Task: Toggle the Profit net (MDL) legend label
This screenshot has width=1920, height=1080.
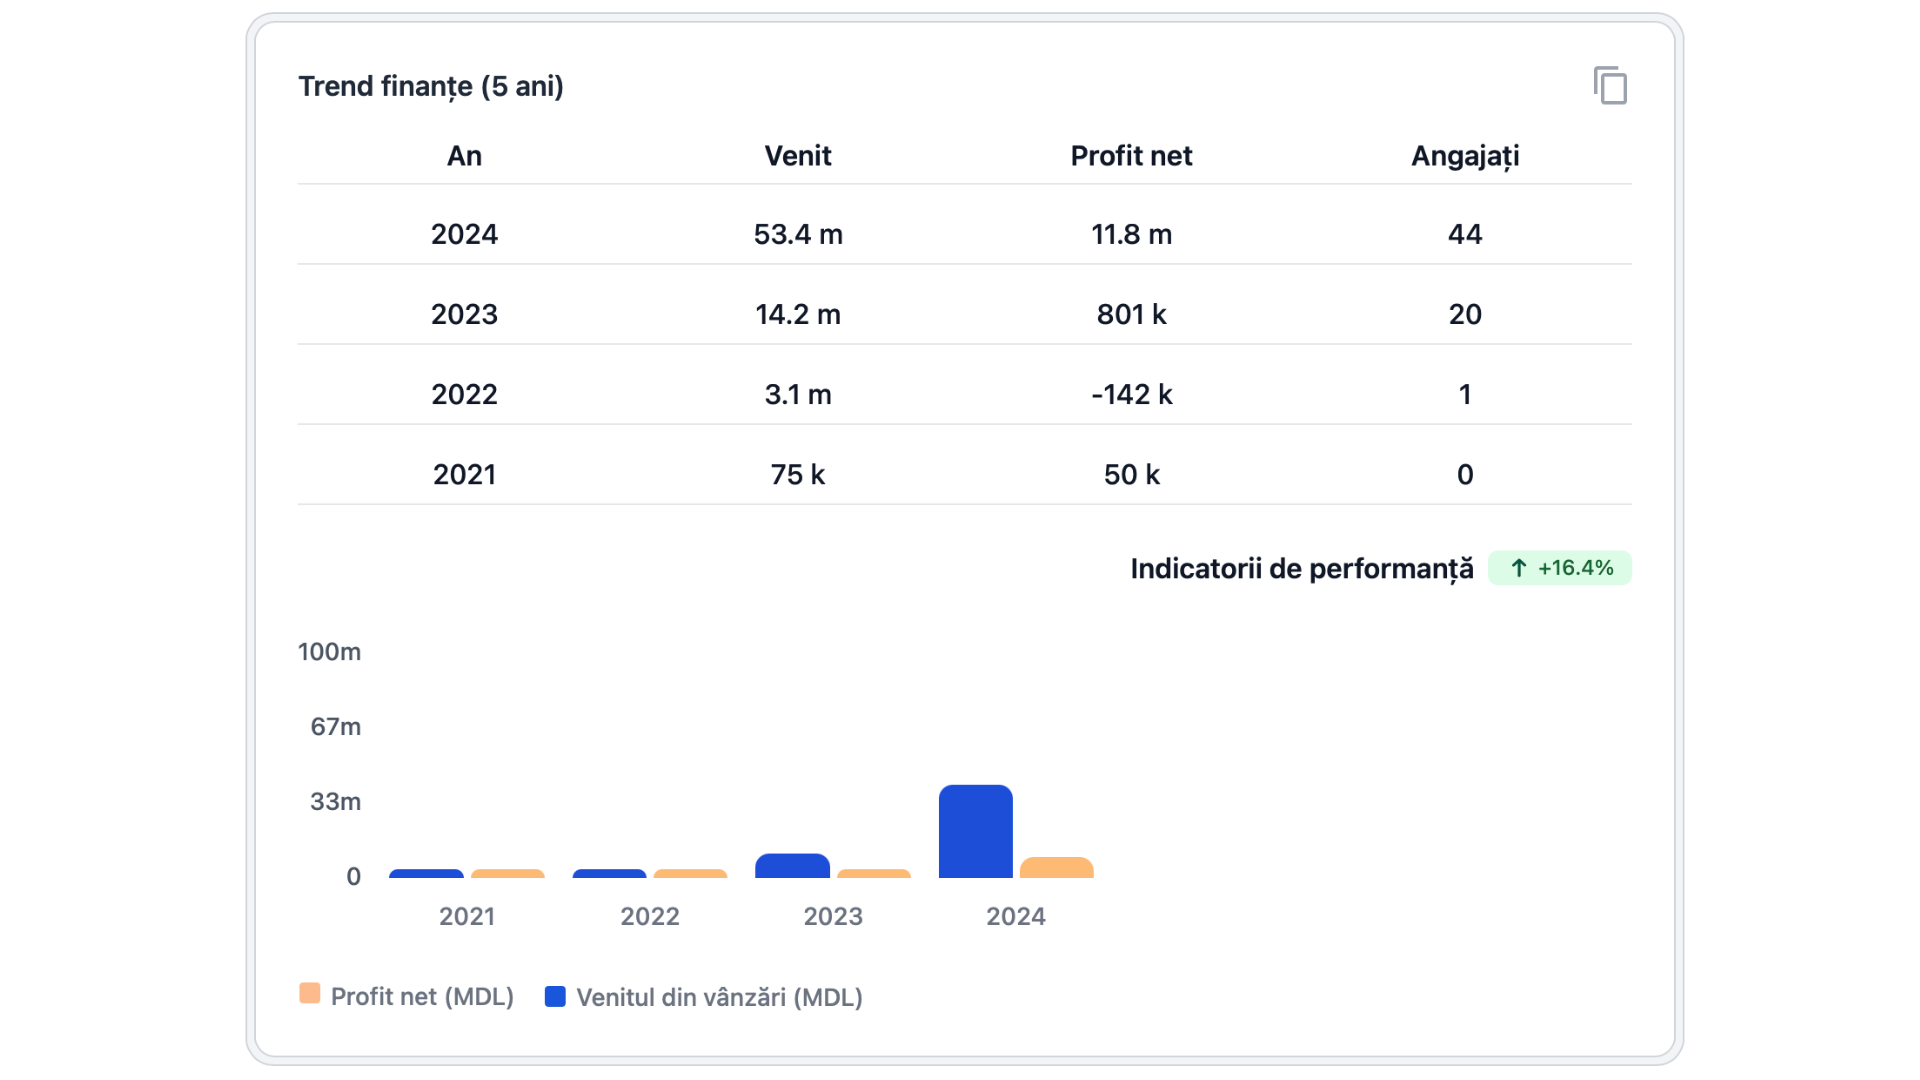Action: pos(422,997)
